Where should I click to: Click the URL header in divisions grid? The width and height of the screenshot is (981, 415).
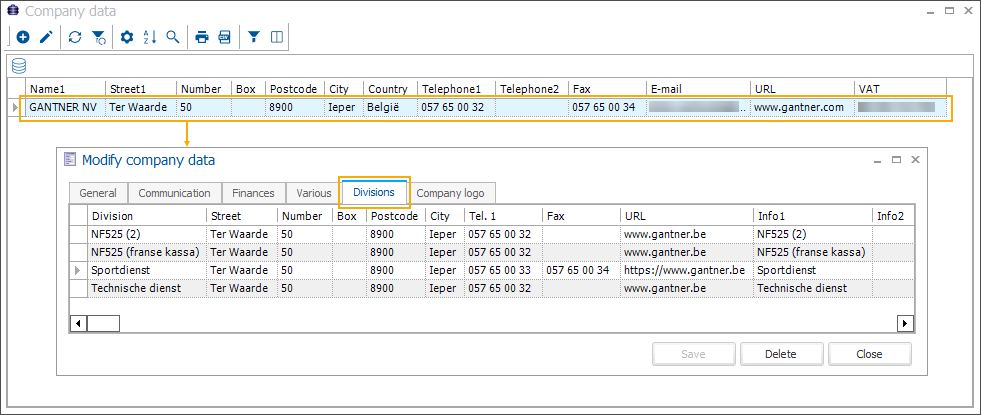click(x=686, y=216)
